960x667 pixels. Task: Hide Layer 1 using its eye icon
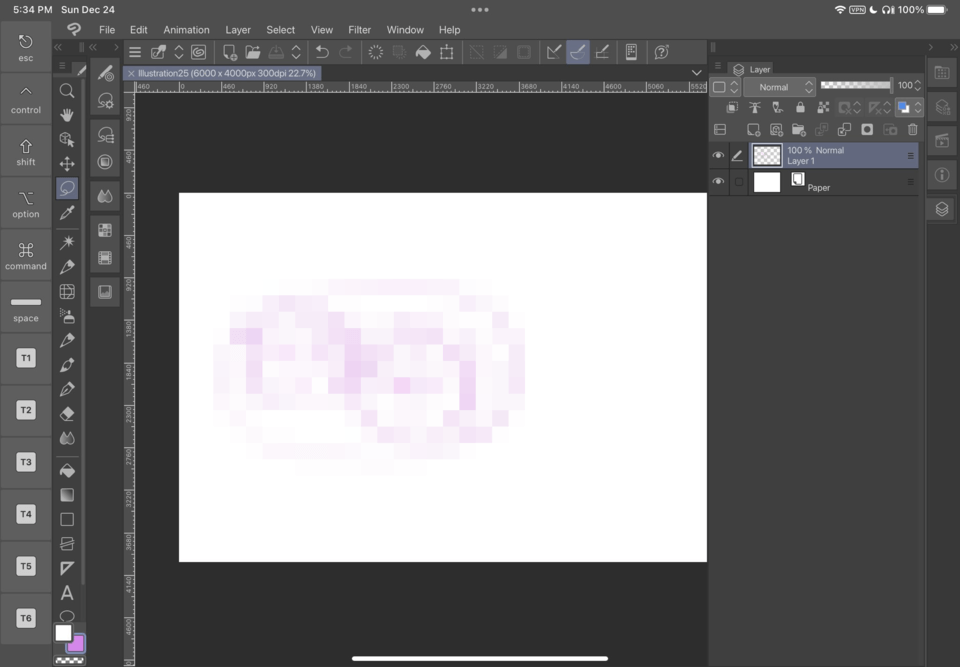(719, 156)
